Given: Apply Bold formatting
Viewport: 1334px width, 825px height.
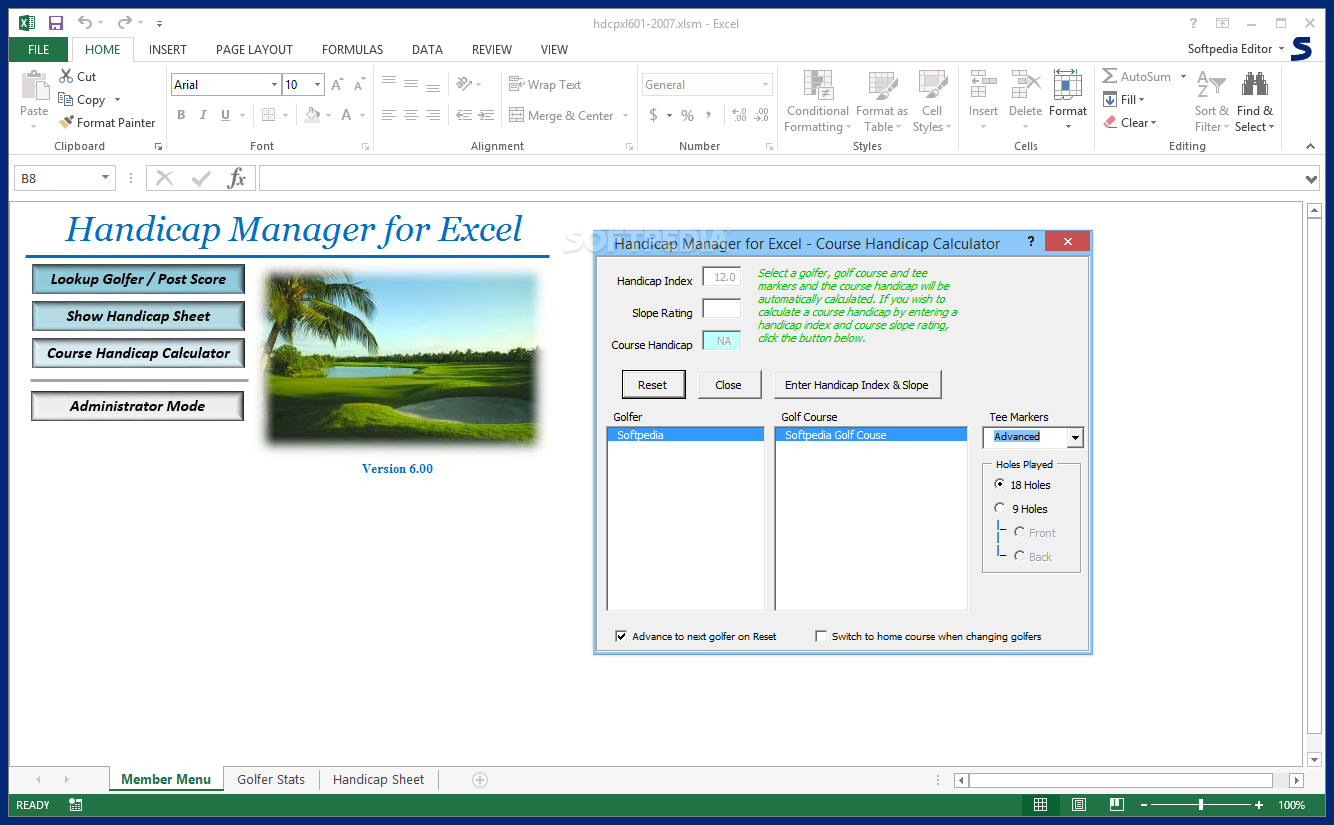Looking at the screenshot, I should coord(181,115).
